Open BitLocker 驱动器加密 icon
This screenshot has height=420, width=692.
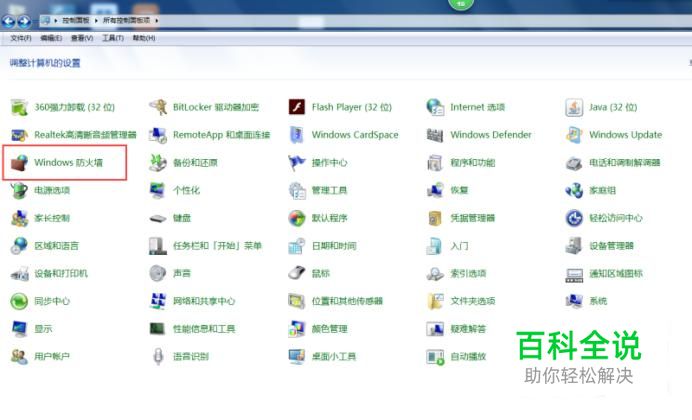pos(158,107)
